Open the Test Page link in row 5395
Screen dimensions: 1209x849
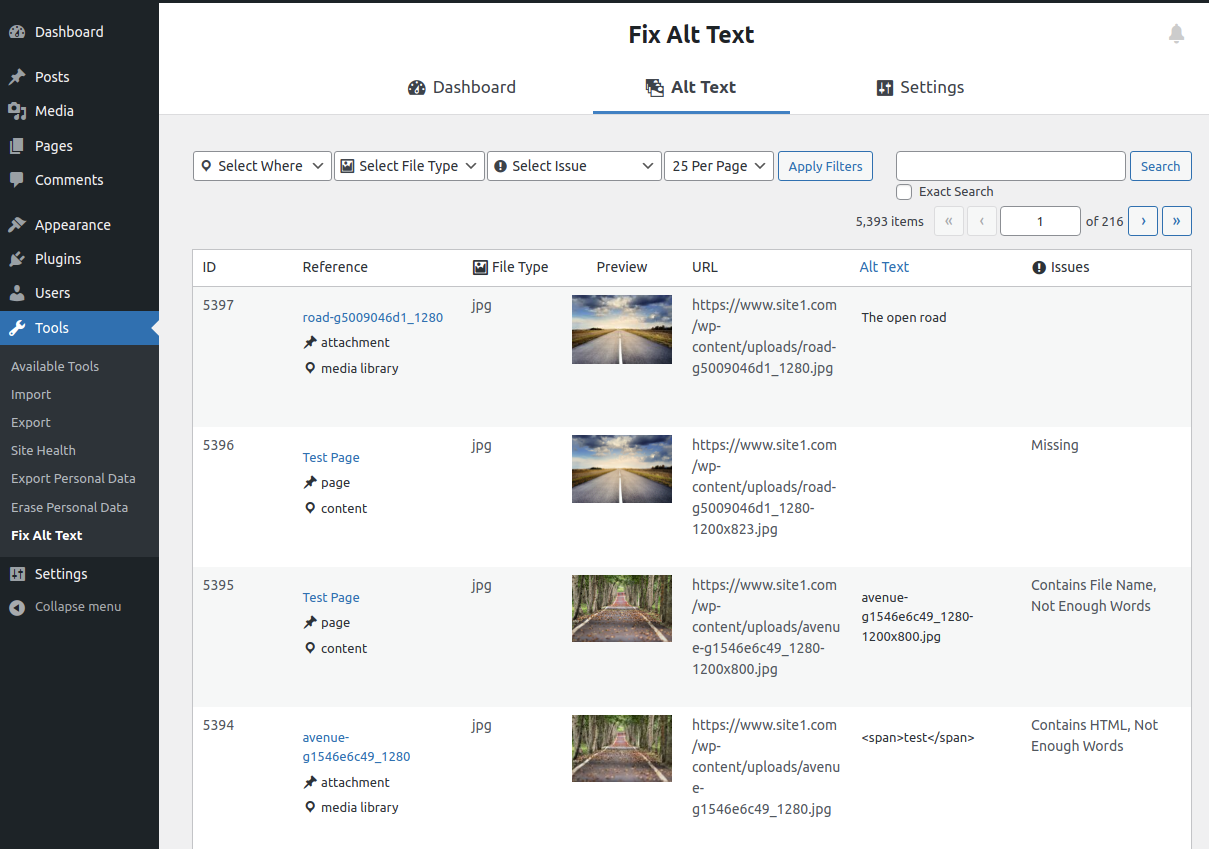pos(331,597)
